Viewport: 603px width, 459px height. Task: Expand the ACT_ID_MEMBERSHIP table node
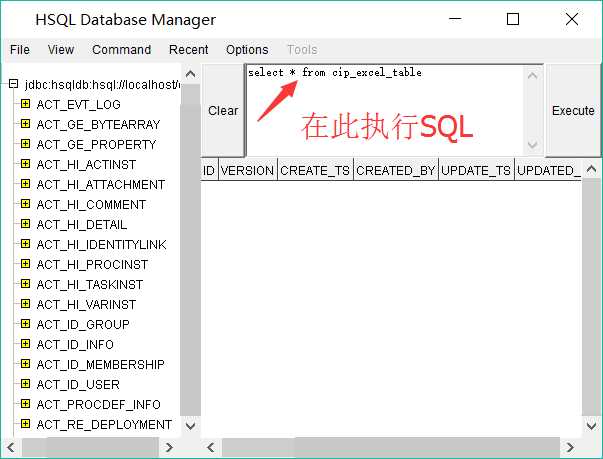25,364
